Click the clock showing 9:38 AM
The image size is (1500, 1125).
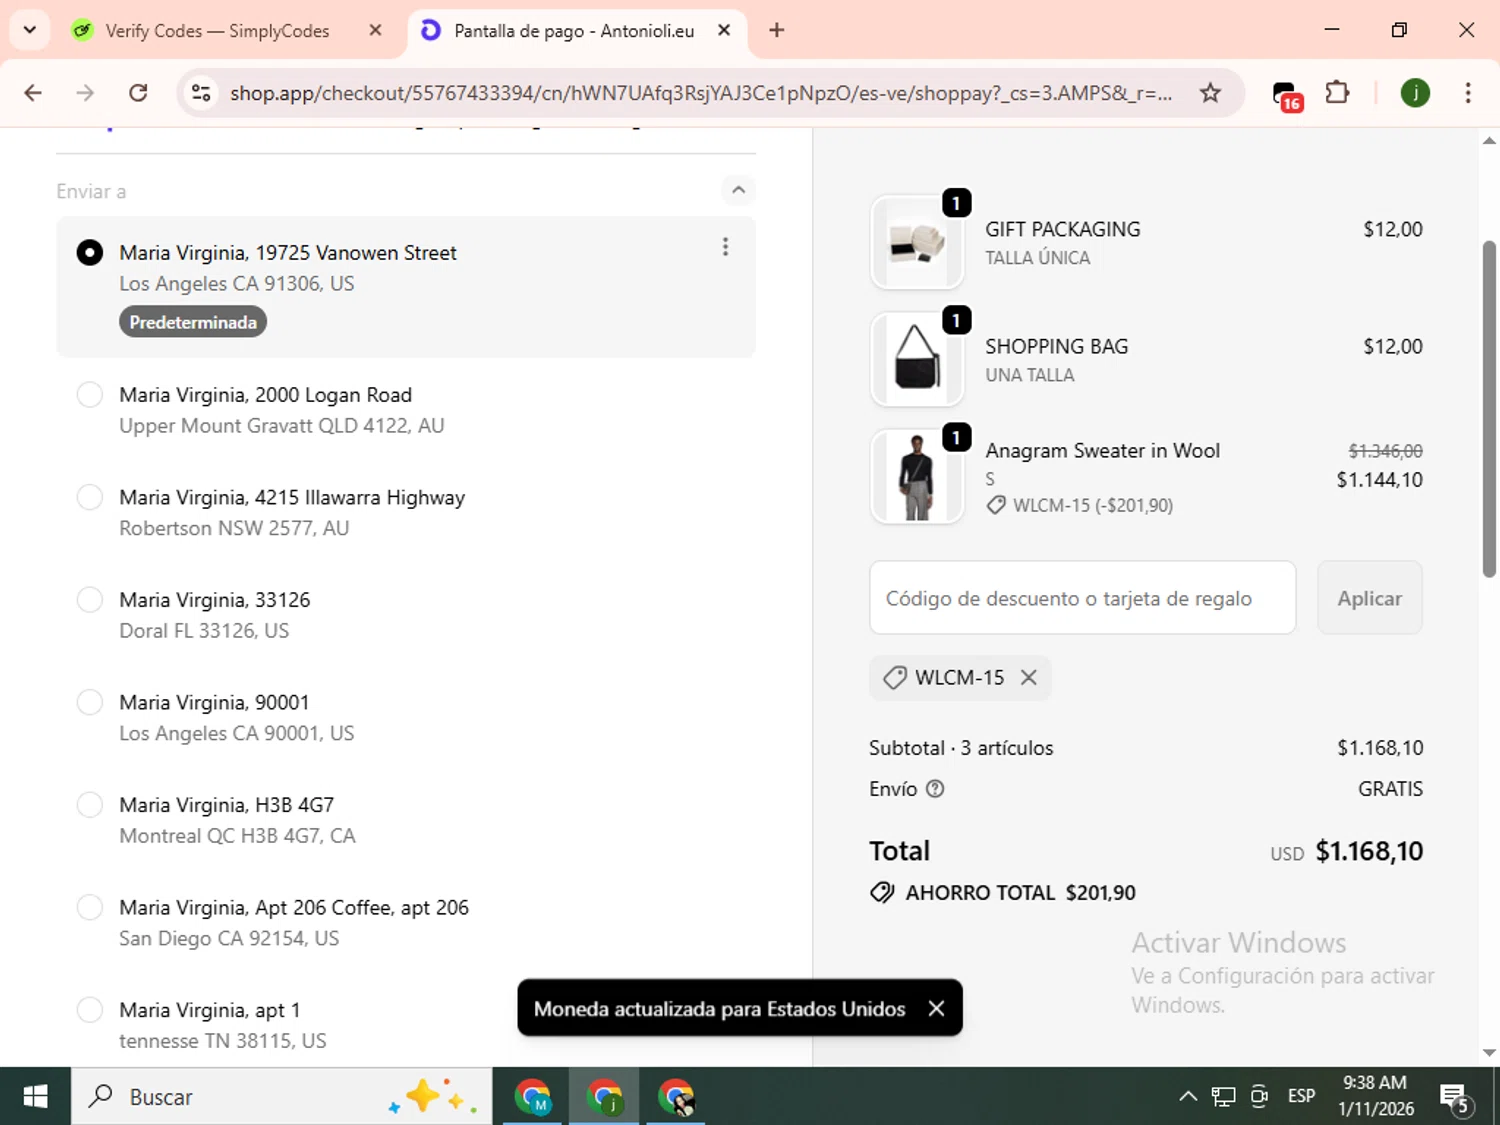click(x=1375, y=1096)
